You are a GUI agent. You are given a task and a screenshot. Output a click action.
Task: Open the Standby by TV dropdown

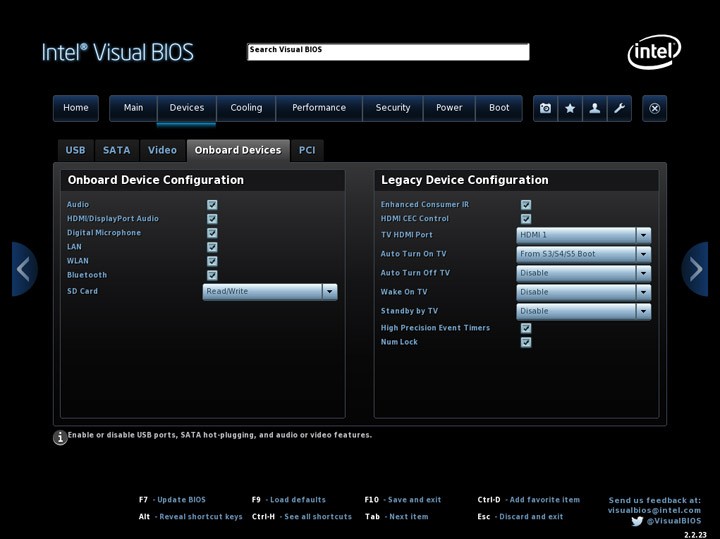(x=584, y=311)
